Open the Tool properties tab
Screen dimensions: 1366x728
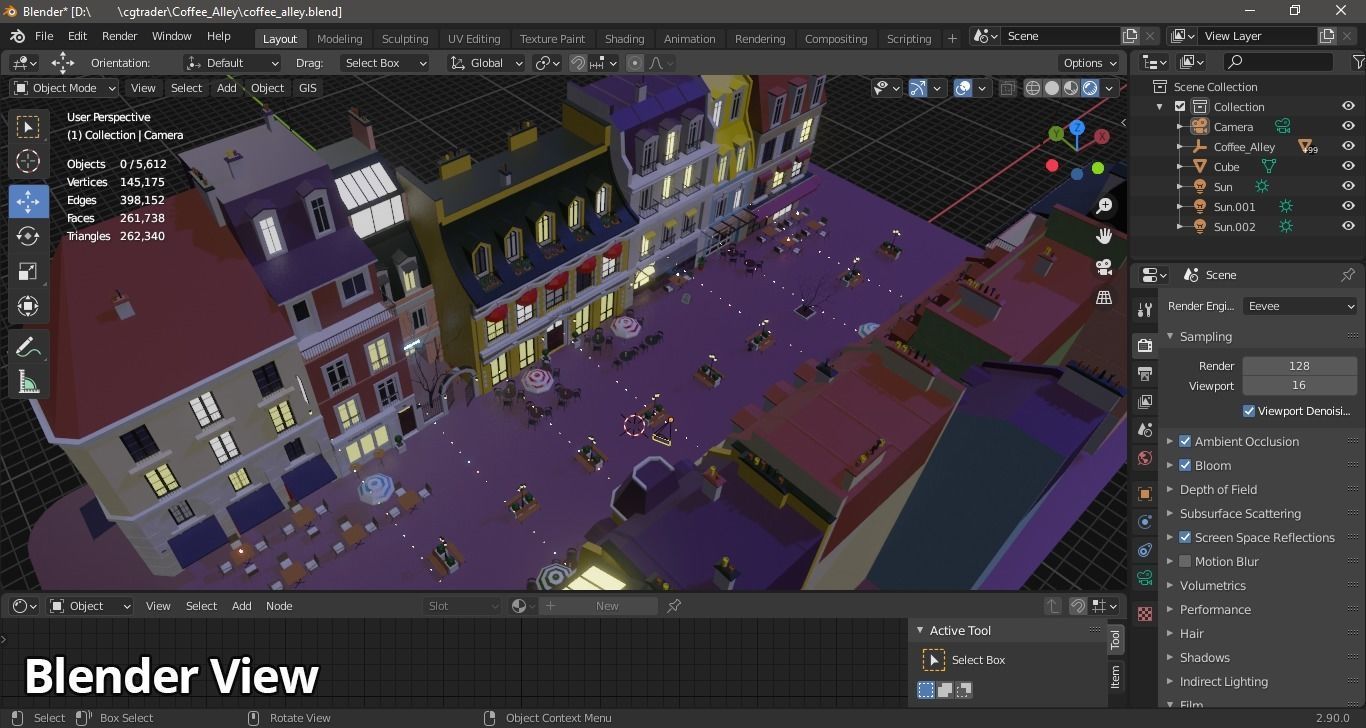[1145, 310]
